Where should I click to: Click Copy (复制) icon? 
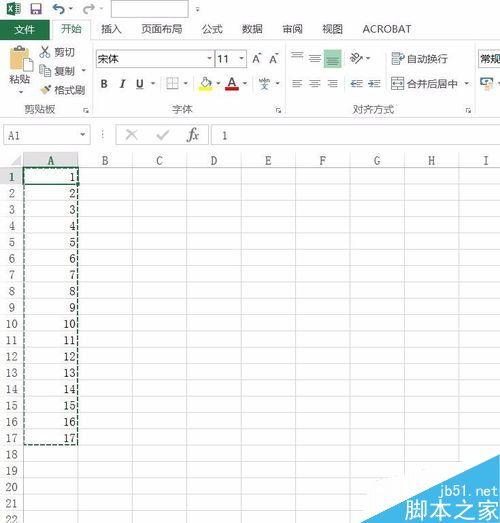[45, 71]
